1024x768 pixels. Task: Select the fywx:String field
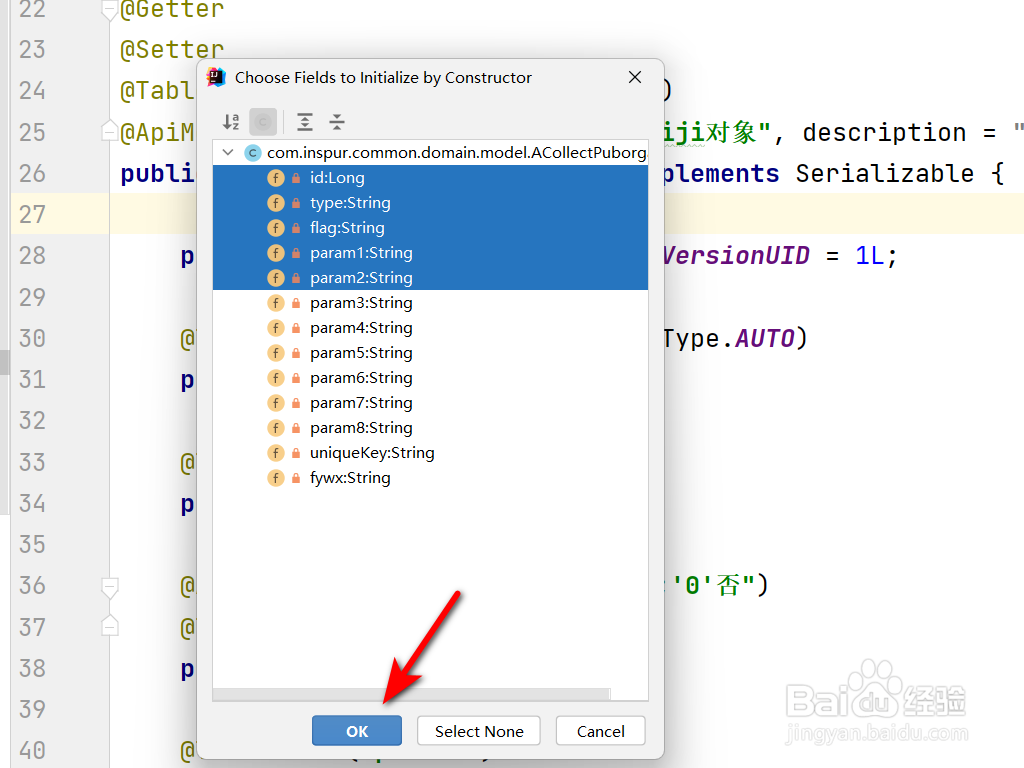(430, 478)
